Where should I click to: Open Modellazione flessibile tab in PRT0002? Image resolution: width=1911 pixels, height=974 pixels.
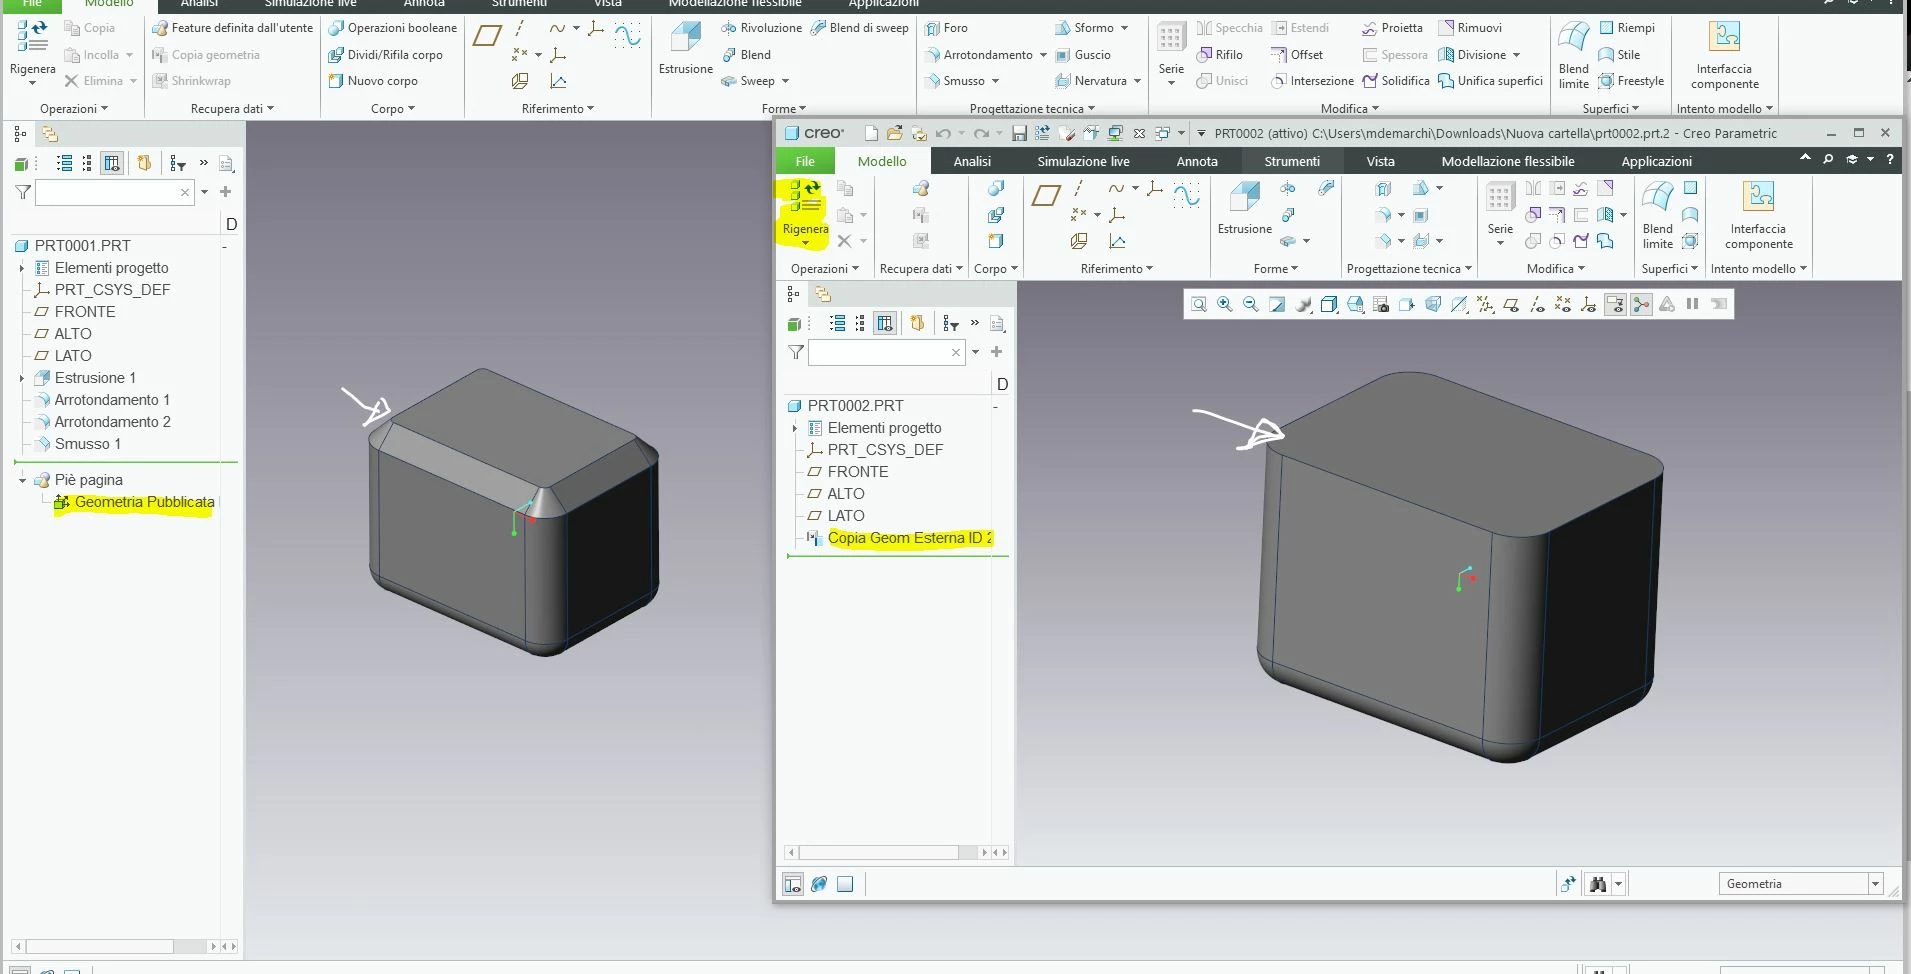tap(1508, 161)
